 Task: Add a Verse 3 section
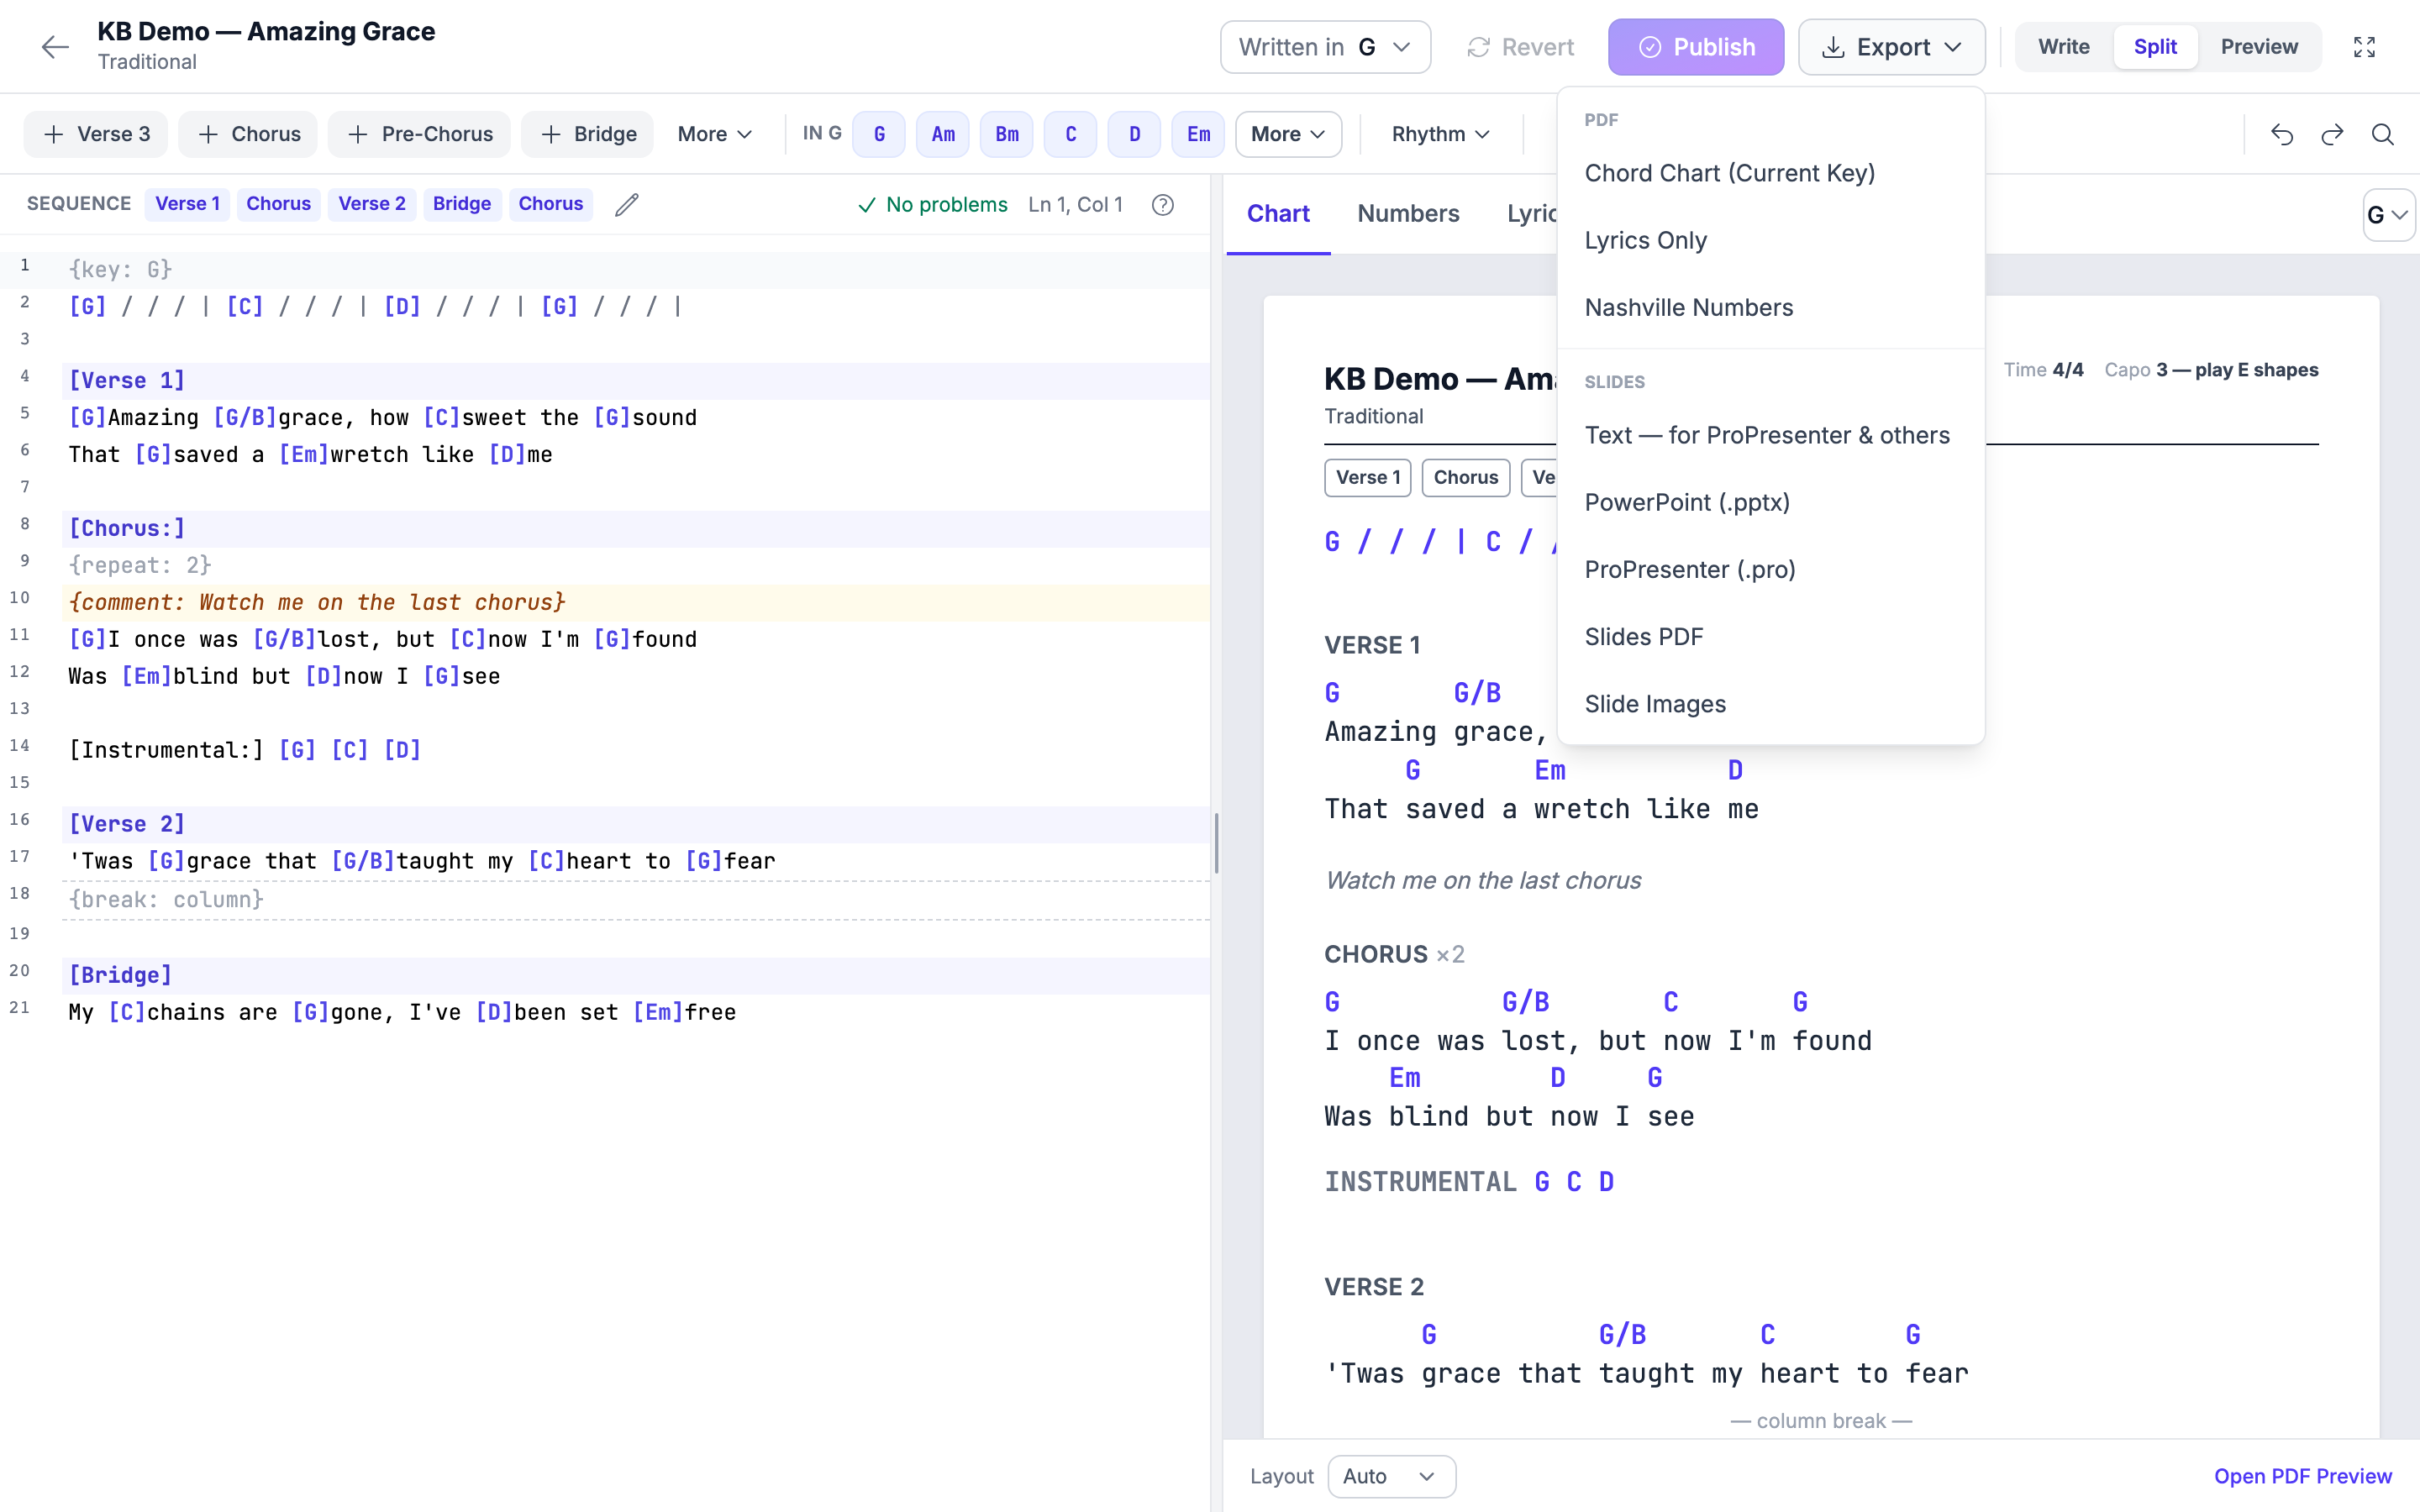pos(97,134)
